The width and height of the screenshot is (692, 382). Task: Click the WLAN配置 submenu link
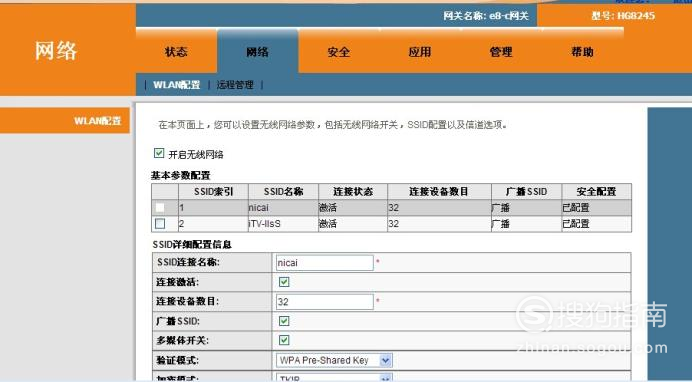point(177,85)
